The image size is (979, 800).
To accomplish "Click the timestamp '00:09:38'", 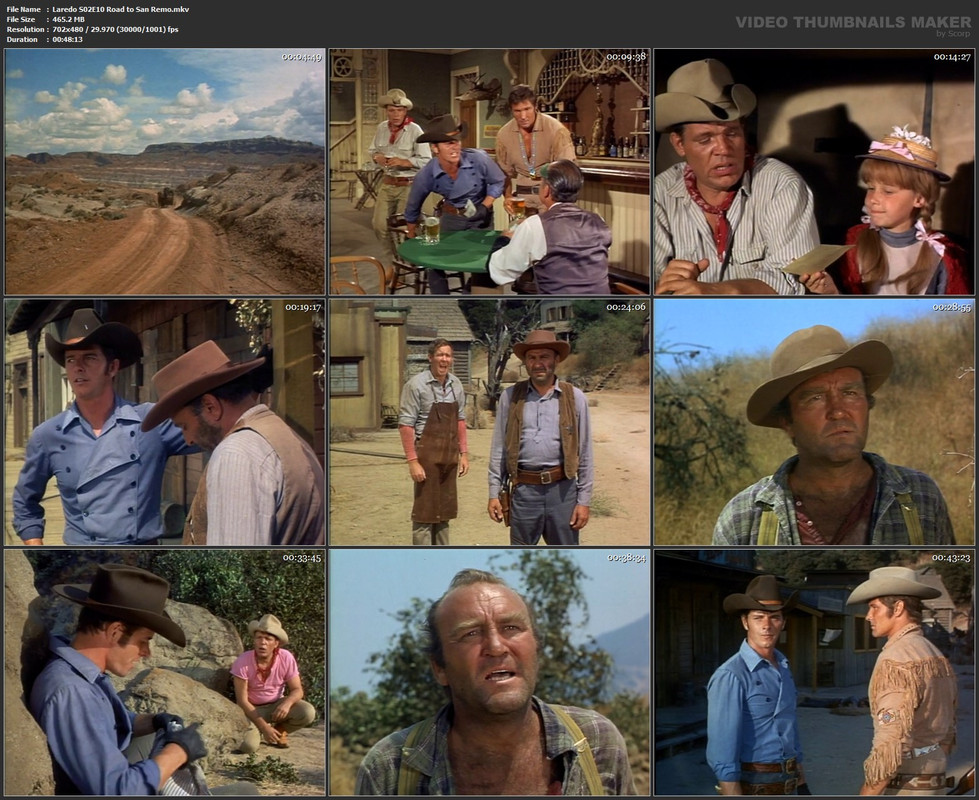I will 626,57.
